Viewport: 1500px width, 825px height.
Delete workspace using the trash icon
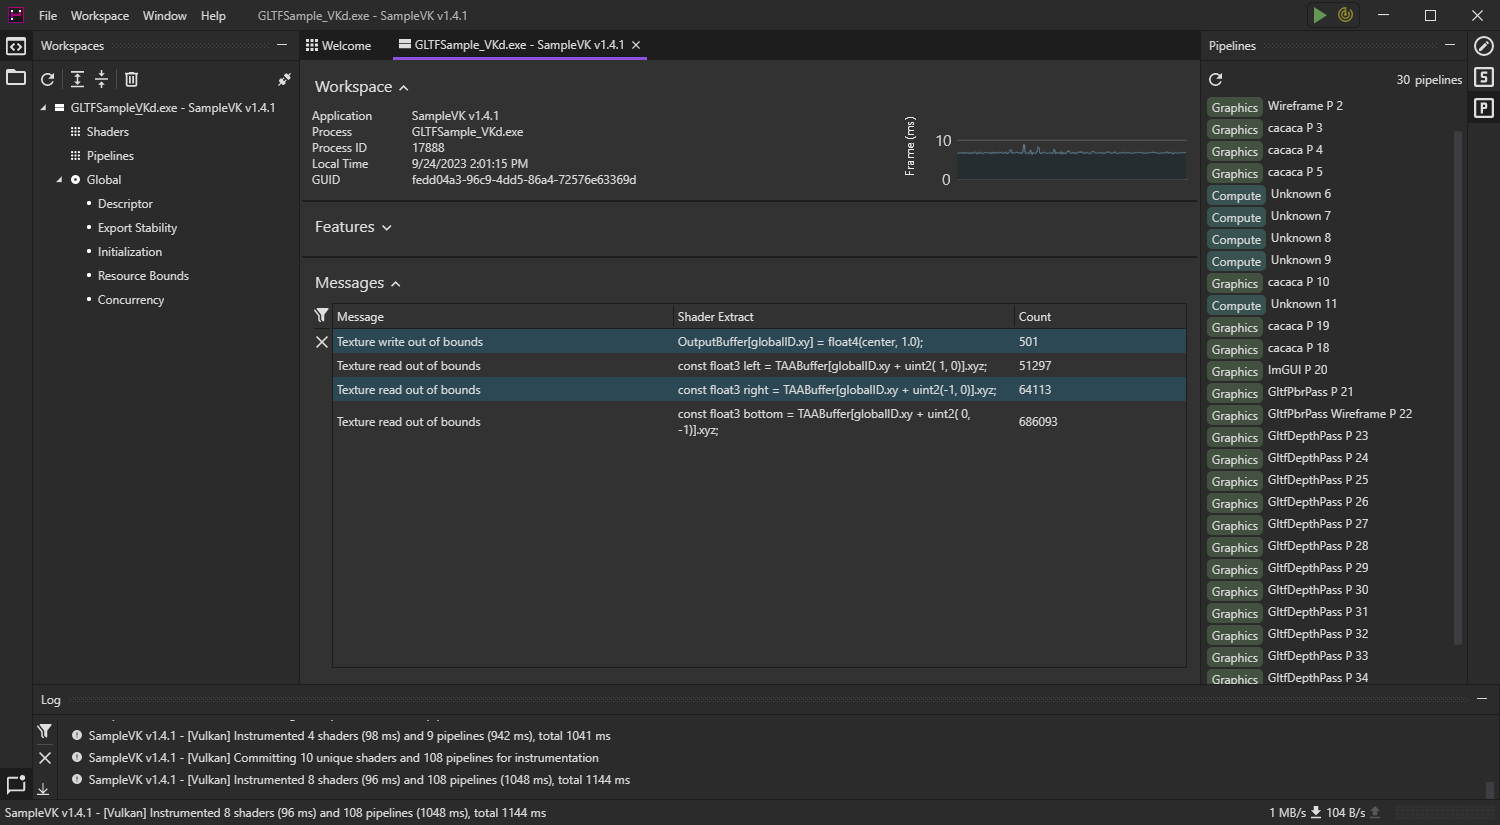coord(130,78)
